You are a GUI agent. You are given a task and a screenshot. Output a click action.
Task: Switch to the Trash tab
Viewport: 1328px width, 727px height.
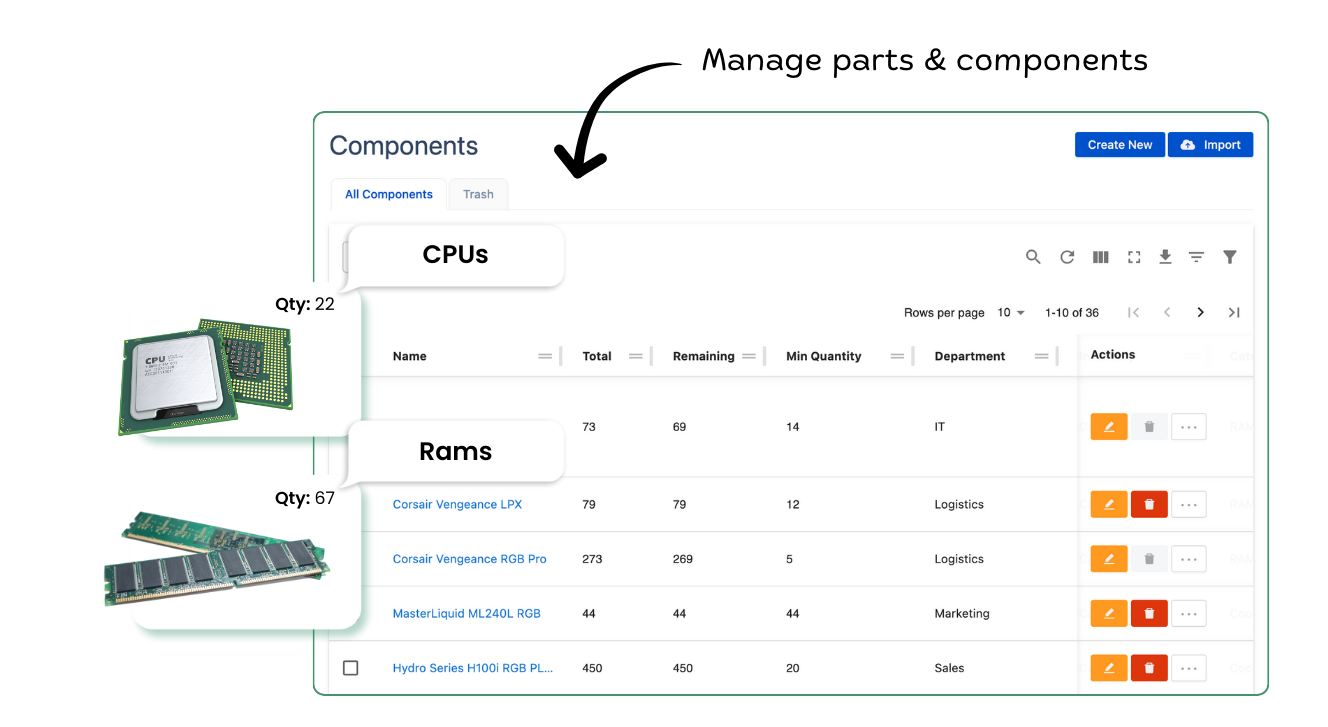click(x=478, y=194)
